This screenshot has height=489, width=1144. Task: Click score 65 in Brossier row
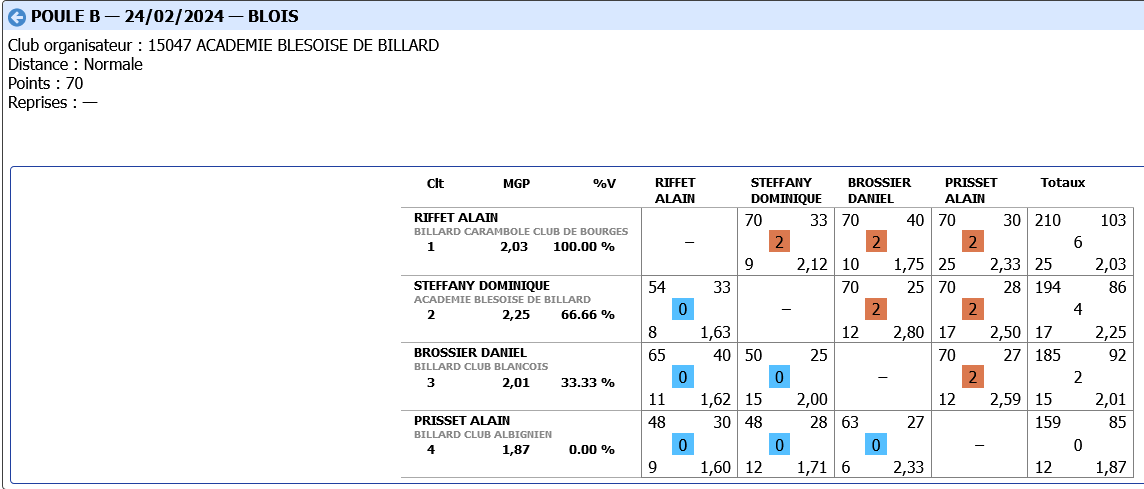pyautogui.click(x=657, y=355)
